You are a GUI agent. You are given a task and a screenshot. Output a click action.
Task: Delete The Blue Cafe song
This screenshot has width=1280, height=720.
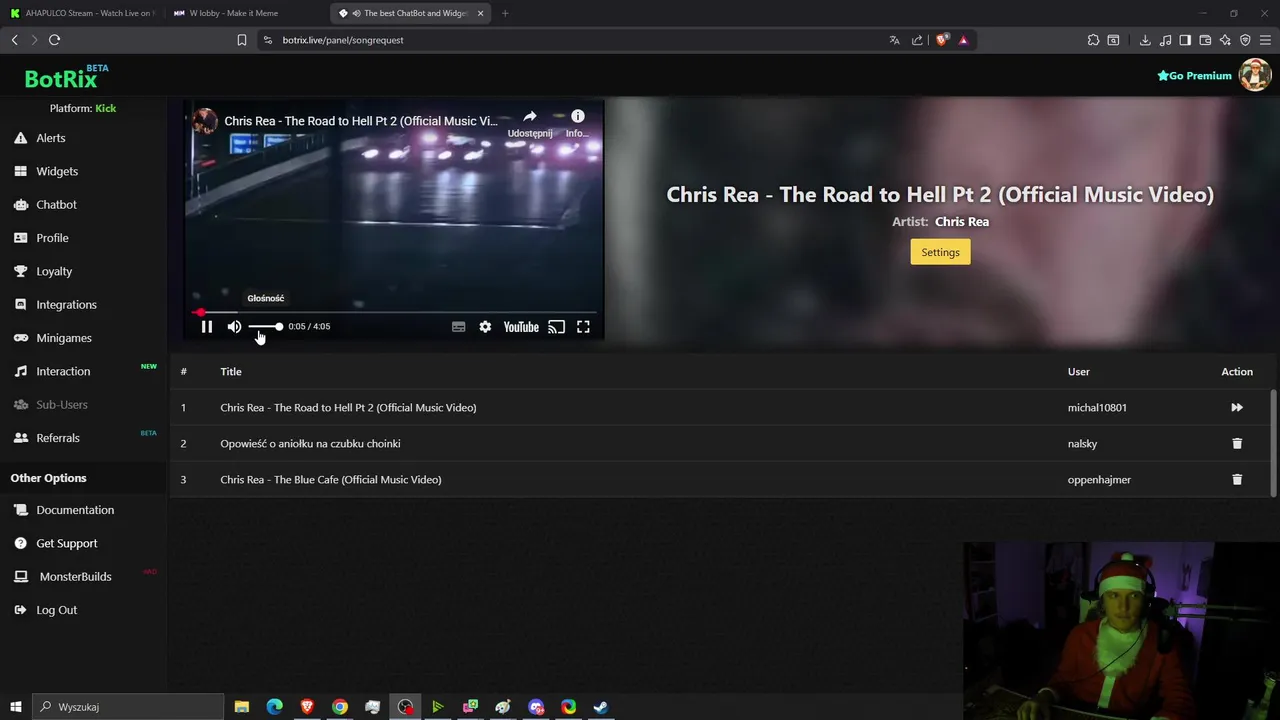click(x=1237, y=479)
